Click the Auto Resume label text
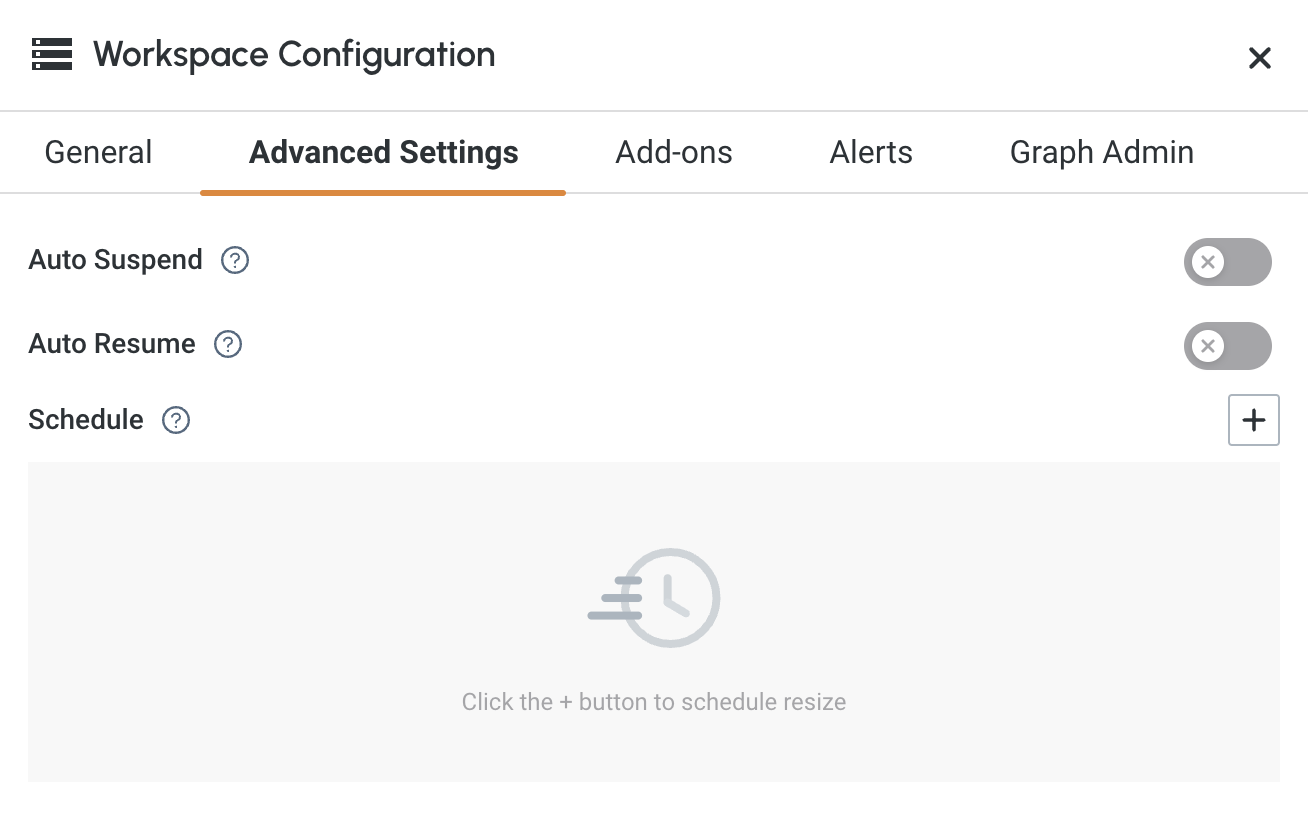Viewport: 1308px width, 816px height. [112, 344]
